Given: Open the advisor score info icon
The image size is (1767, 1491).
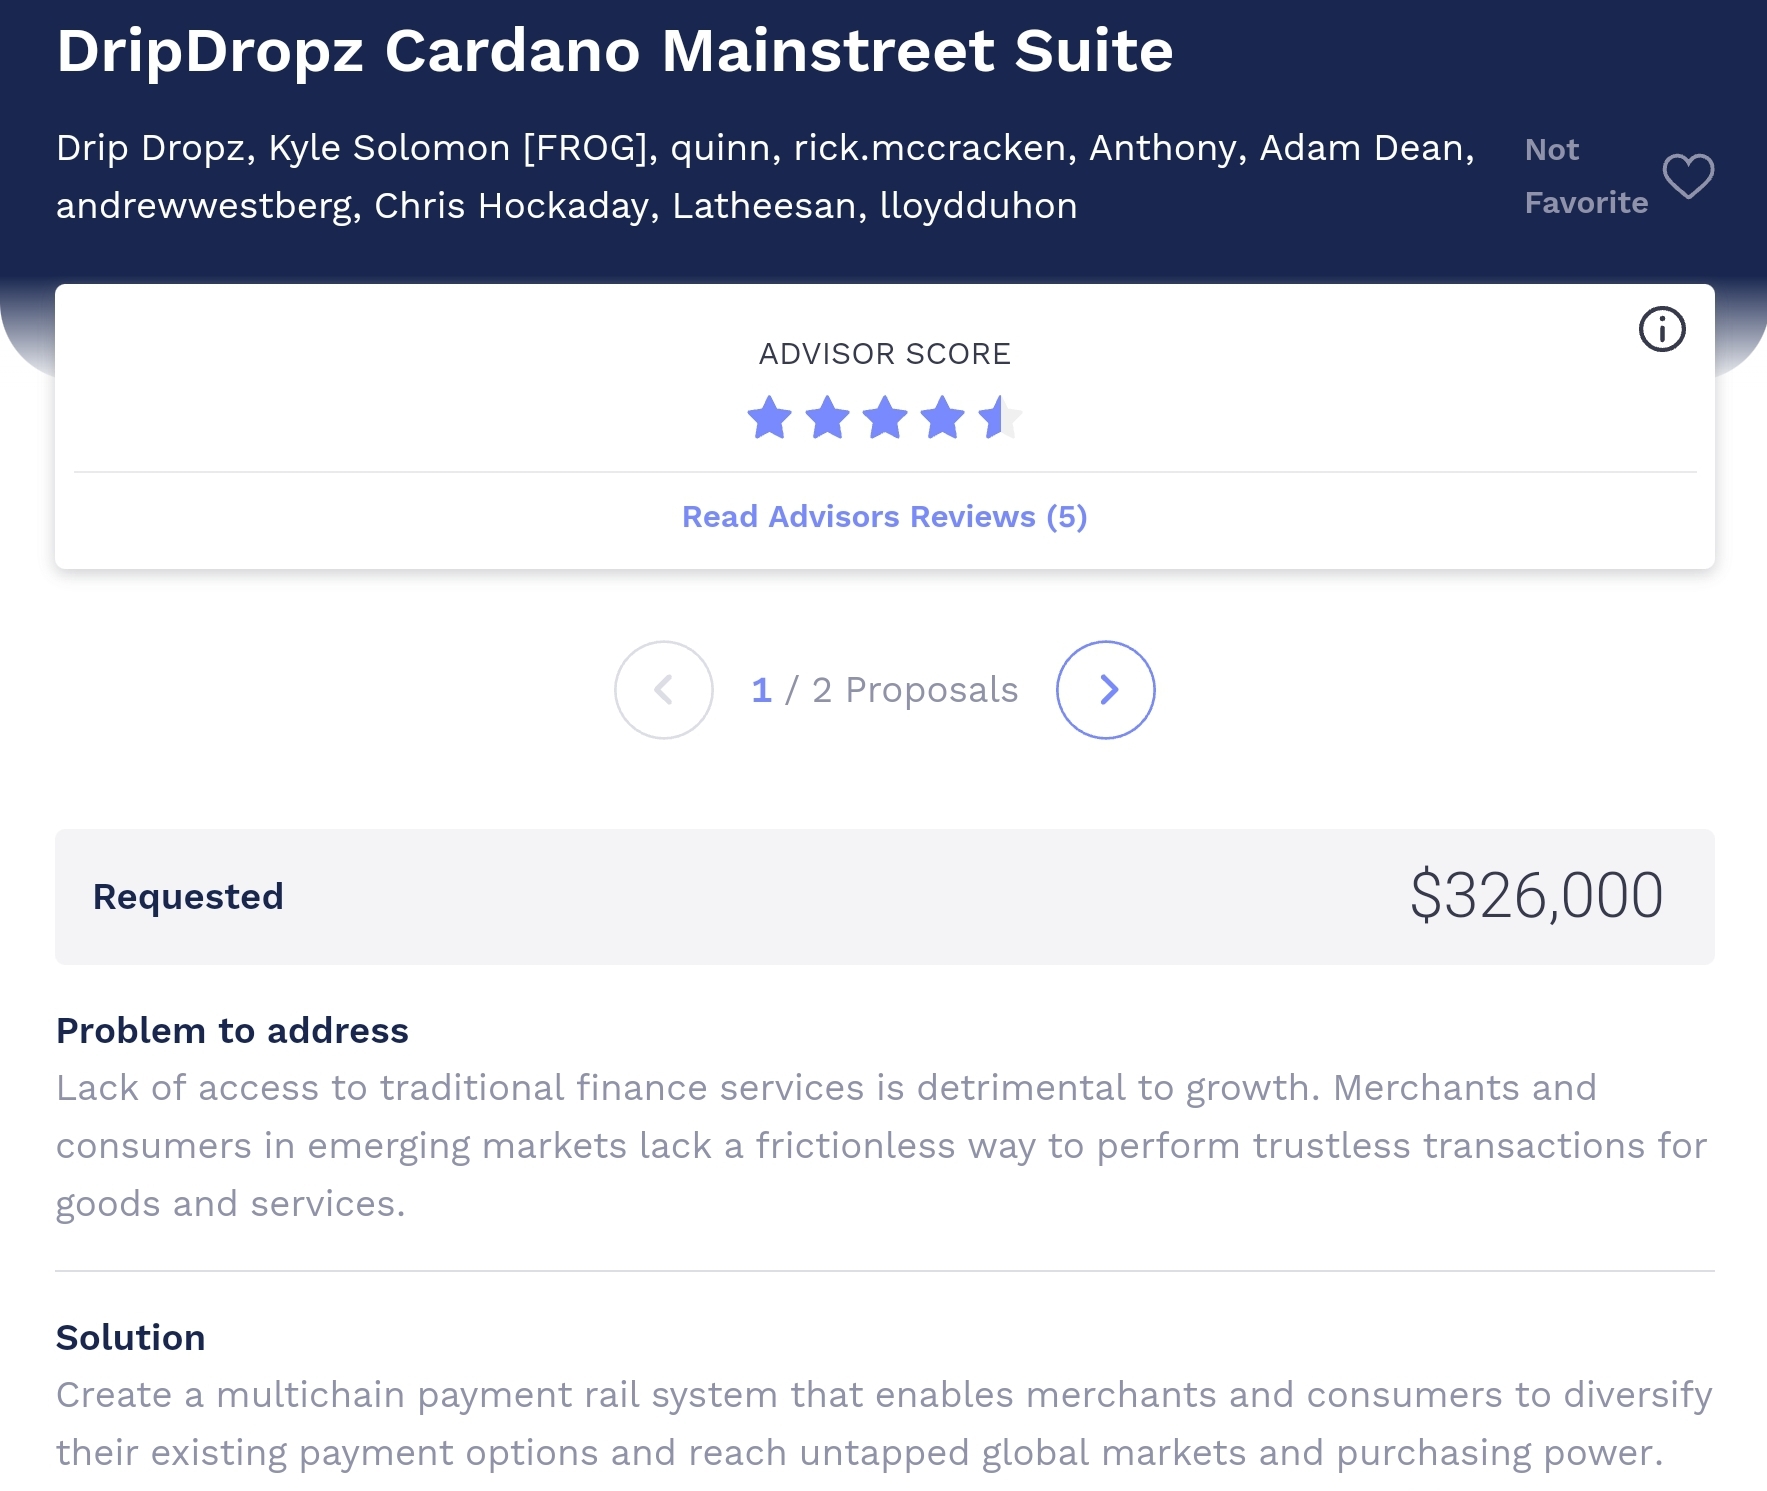Looking at the screenshot, I should tap(1662, 329).
